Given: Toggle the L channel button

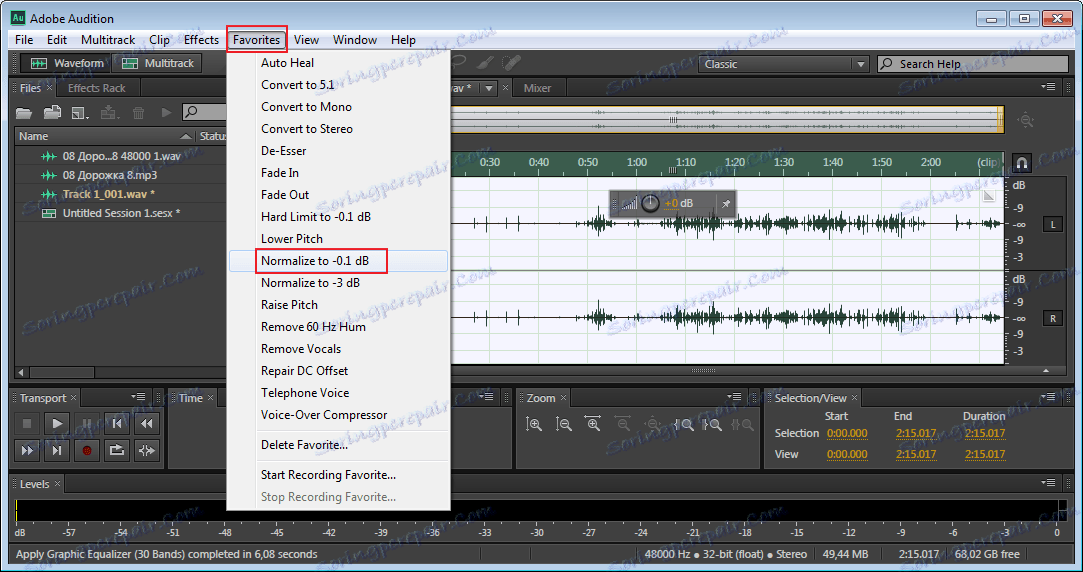Looking at the screenshot, I should pyautogui.click(x=1053, y=225).
